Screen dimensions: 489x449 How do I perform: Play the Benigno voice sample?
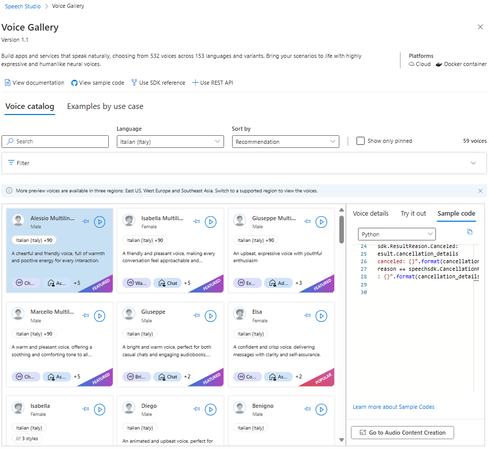(x=321, y=409)
